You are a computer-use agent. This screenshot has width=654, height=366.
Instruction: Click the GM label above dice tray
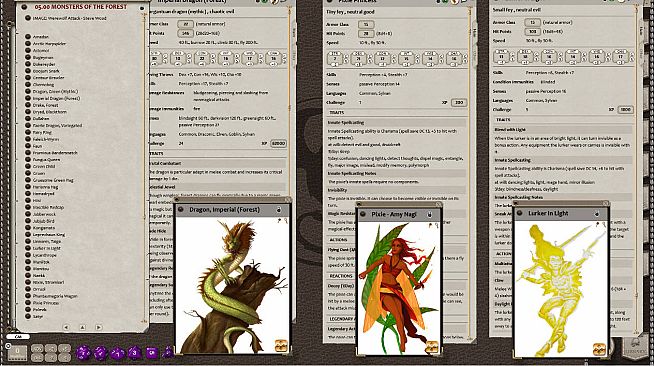tap(18, 336)
